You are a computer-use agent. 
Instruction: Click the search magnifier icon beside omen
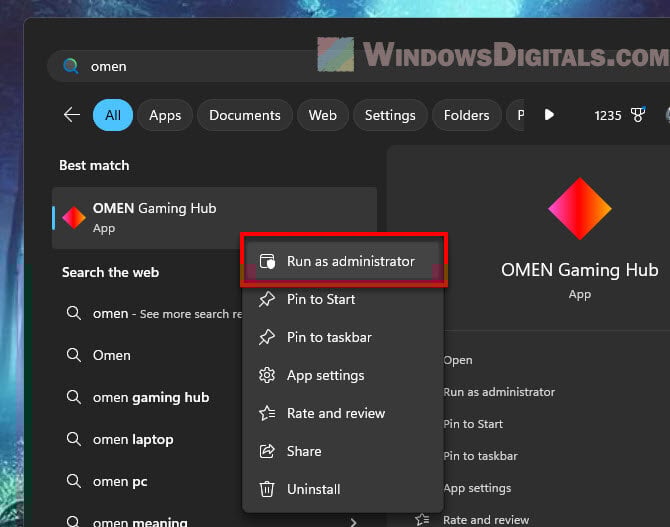click(x=71, y=66)
